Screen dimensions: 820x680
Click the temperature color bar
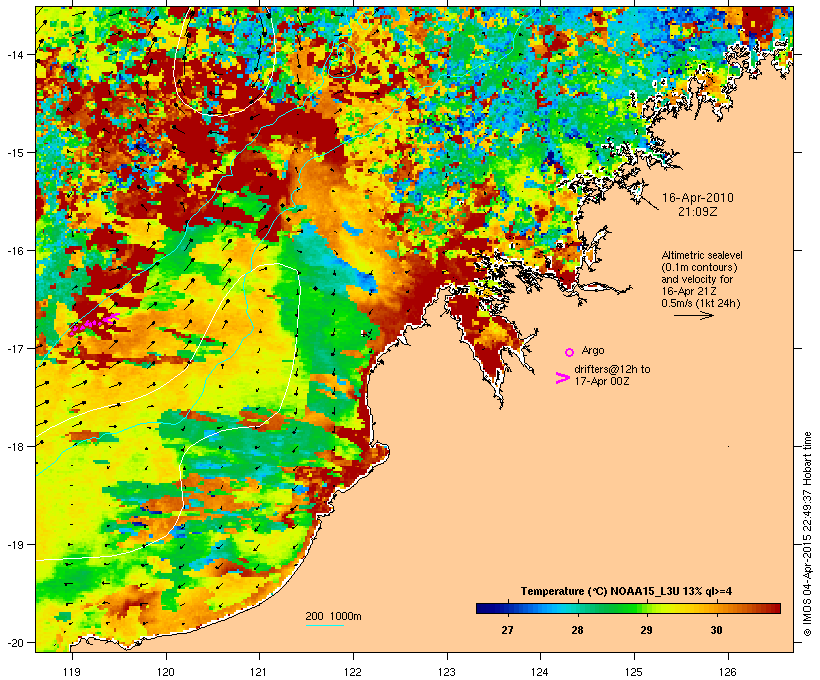[x=628, y=608]
